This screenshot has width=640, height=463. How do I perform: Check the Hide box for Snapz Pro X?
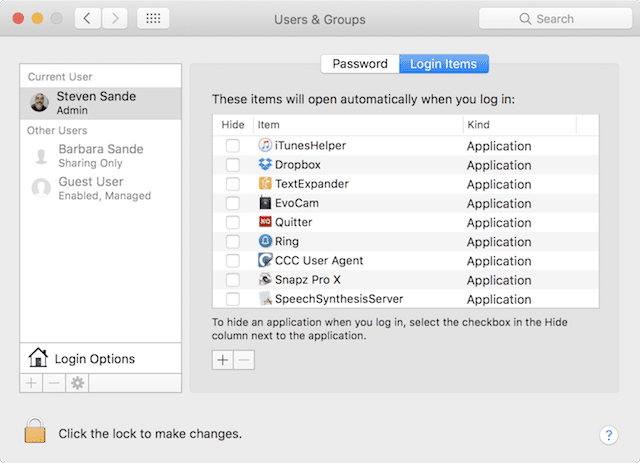[x=232, y=280]
